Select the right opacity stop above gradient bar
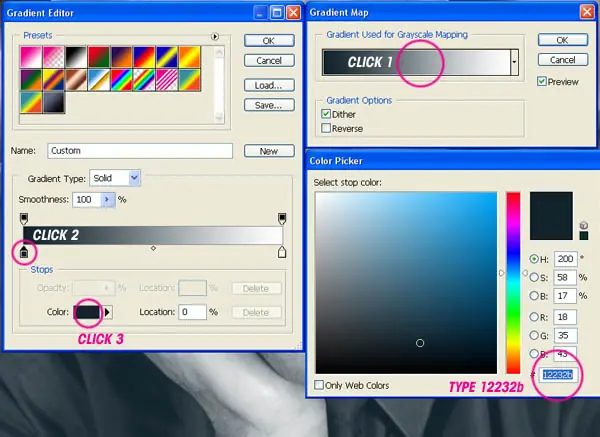The width and height of the screenshot is (600, 437). pyautogui.click(x=282, y=218)
